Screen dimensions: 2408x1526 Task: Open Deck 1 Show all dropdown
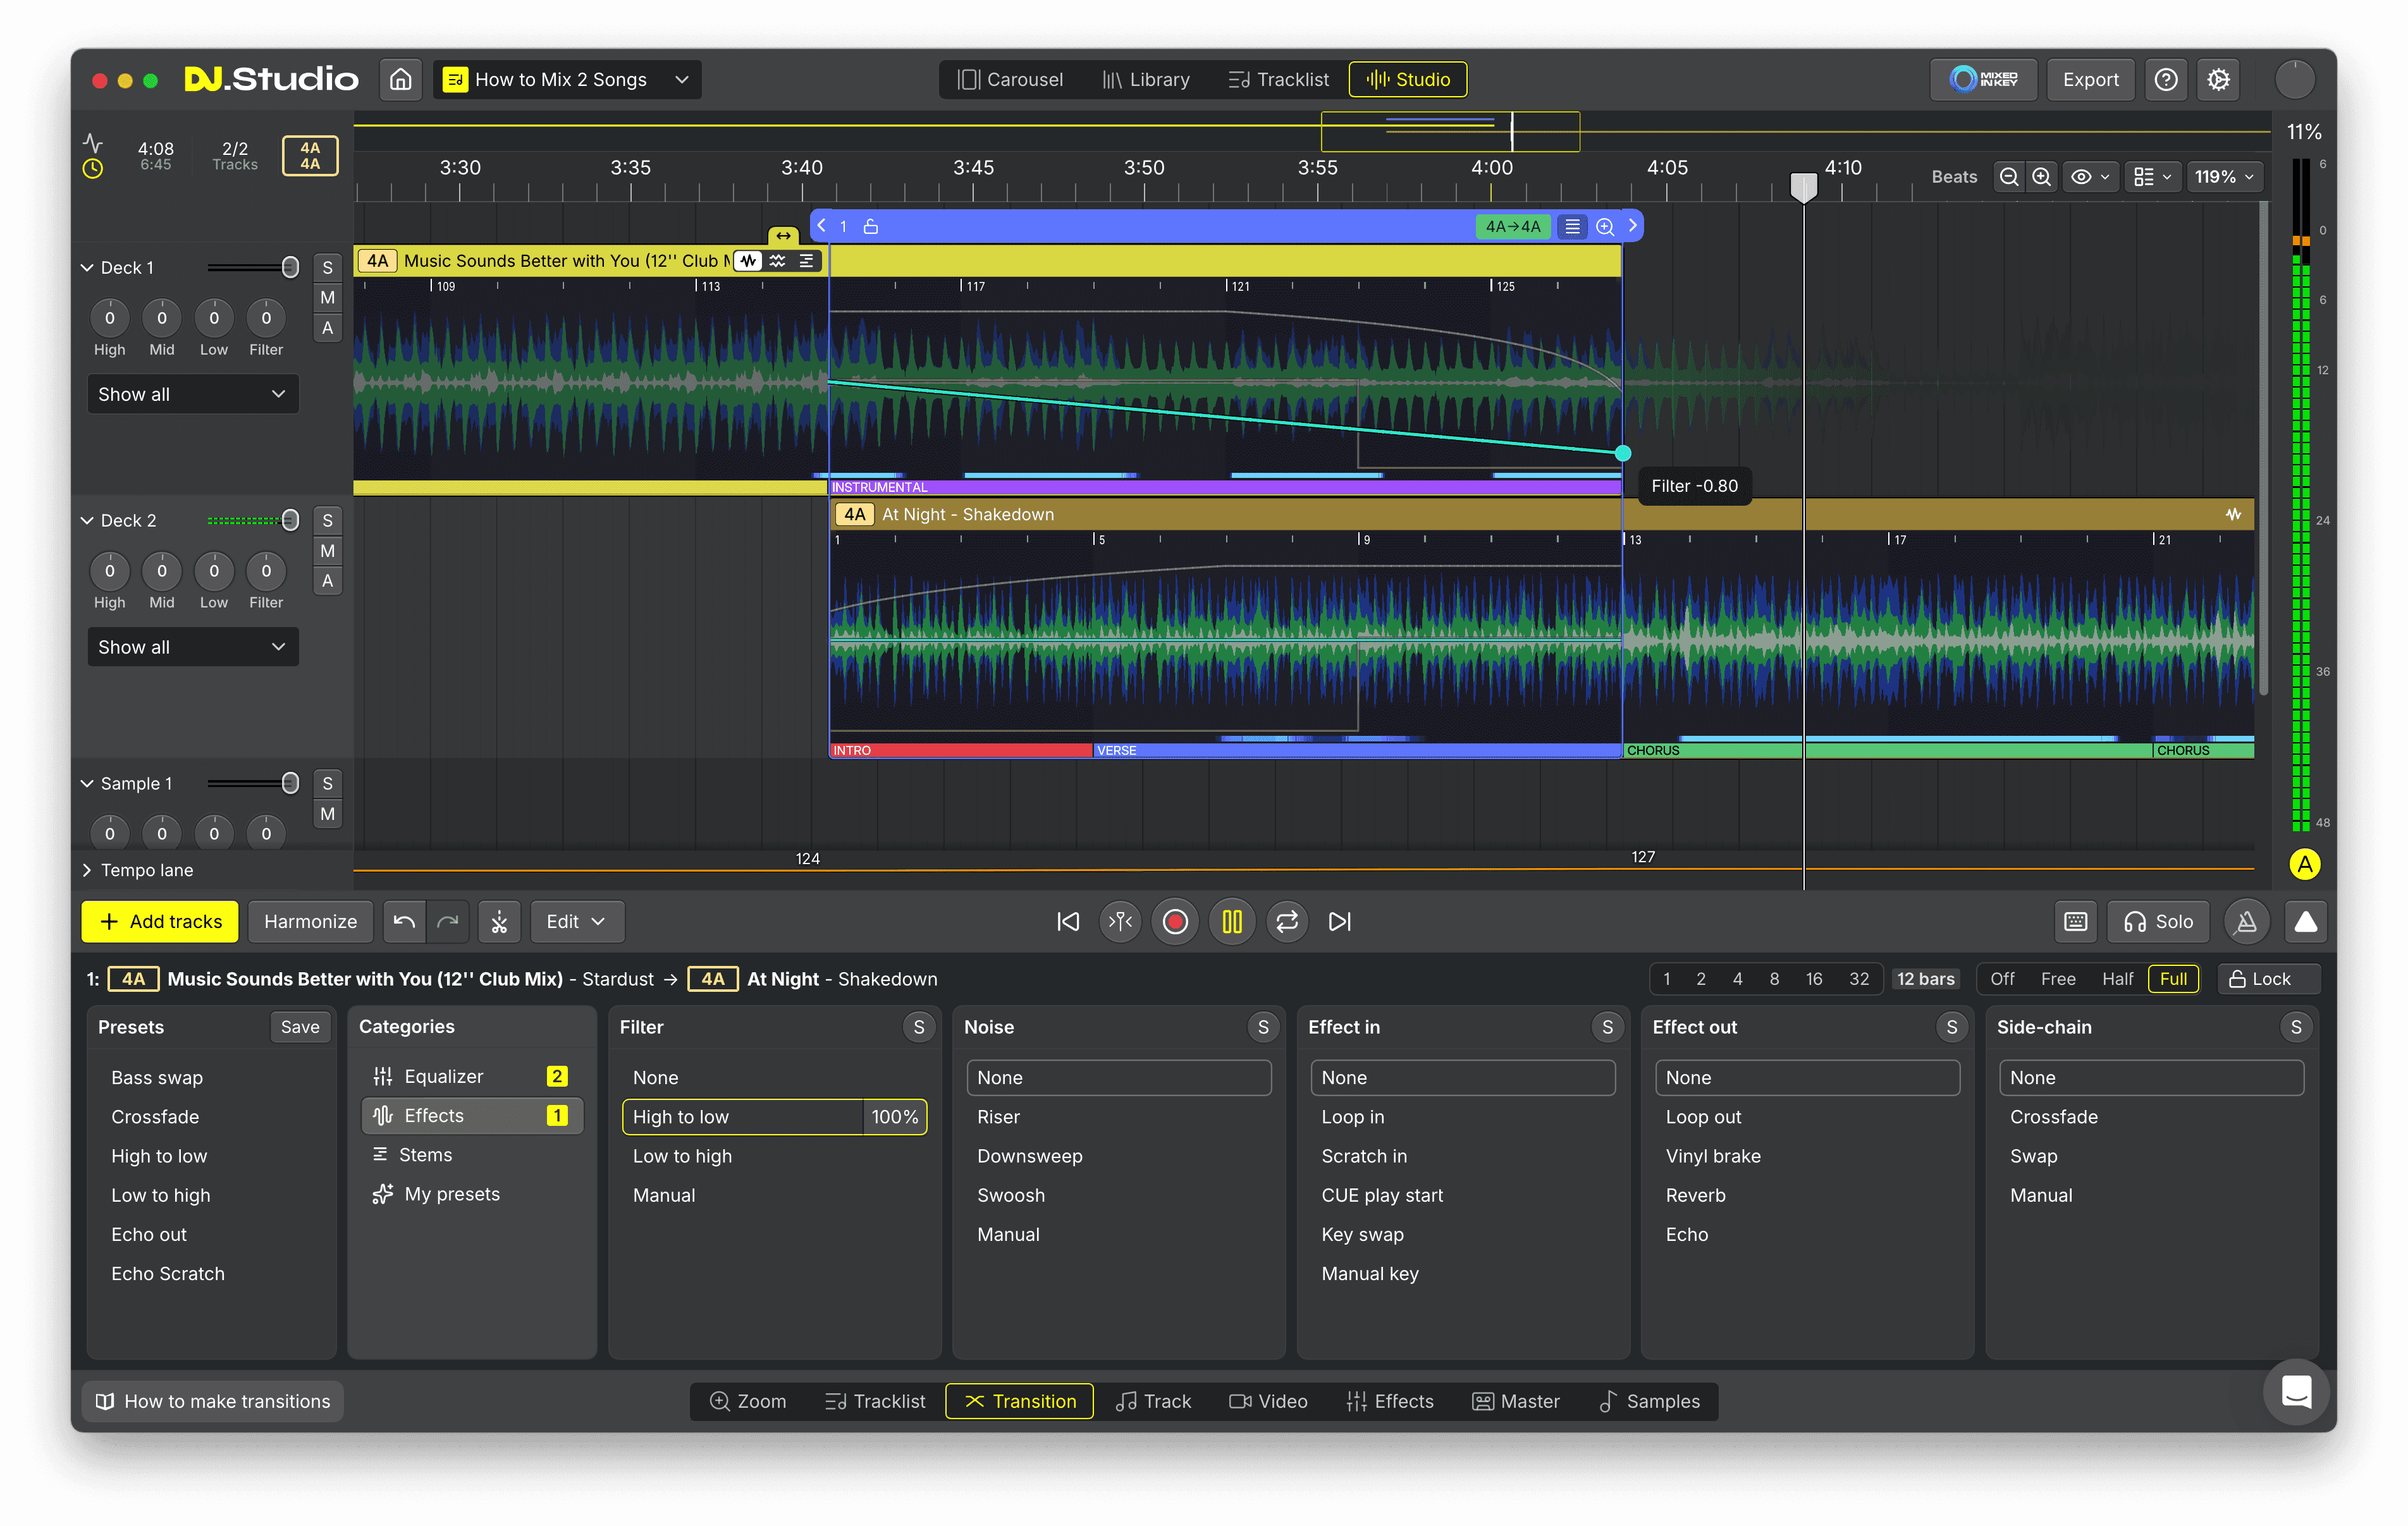coord(192,394)
